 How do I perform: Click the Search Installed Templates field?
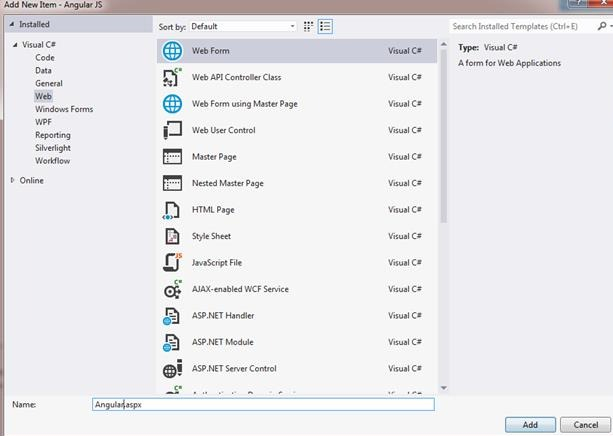pos(523,26)
